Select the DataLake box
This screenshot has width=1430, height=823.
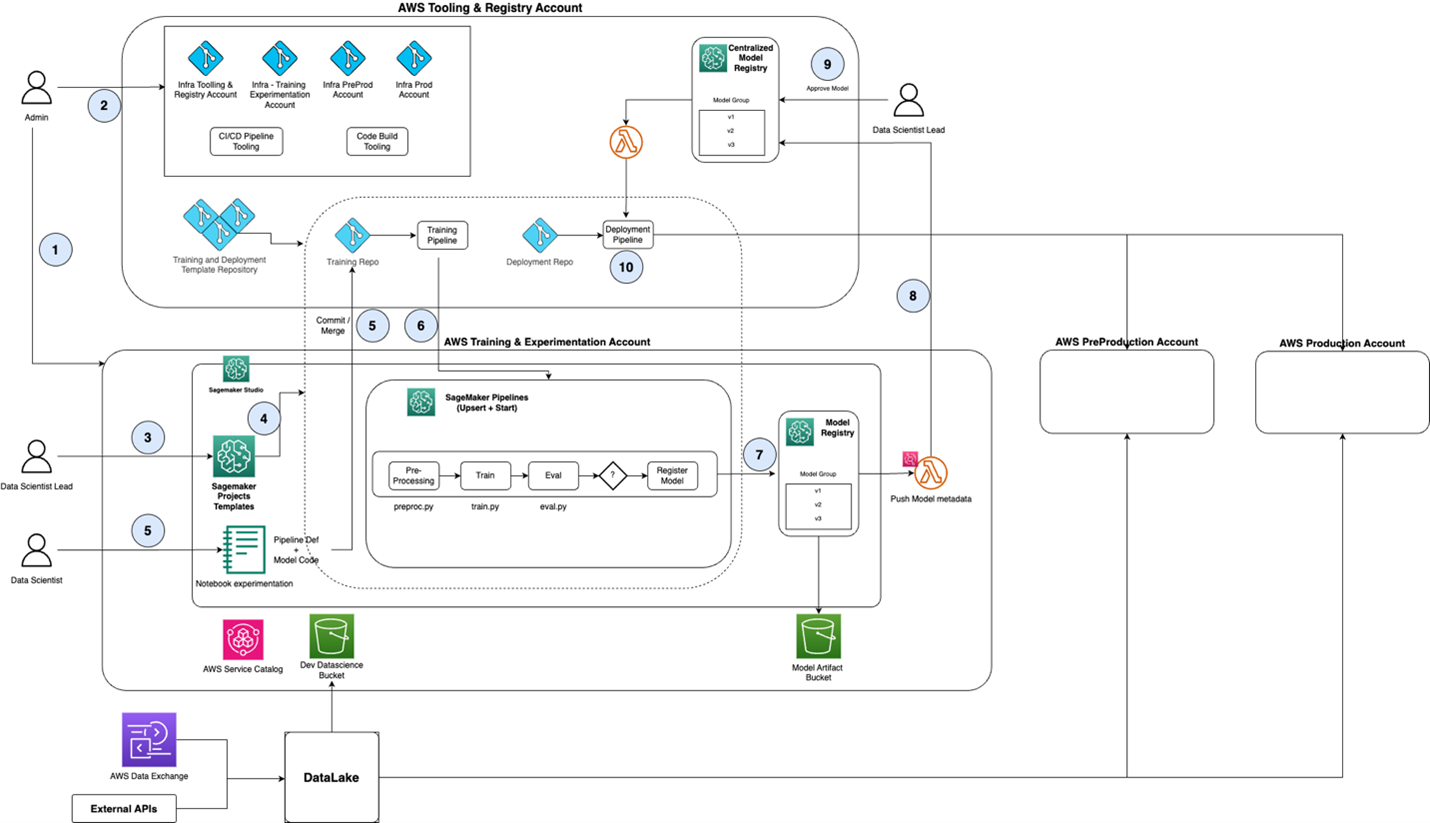330,776
